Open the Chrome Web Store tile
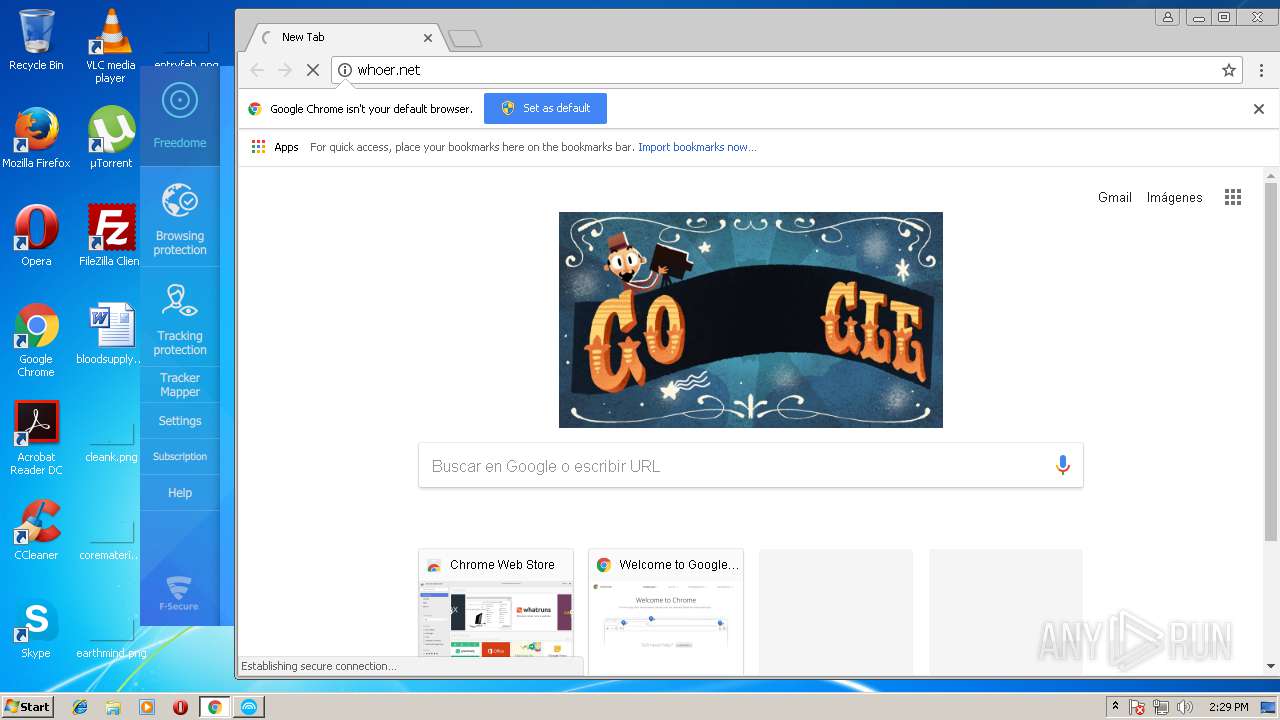Viewport: 1280px width, 720px height. (496, 610)
